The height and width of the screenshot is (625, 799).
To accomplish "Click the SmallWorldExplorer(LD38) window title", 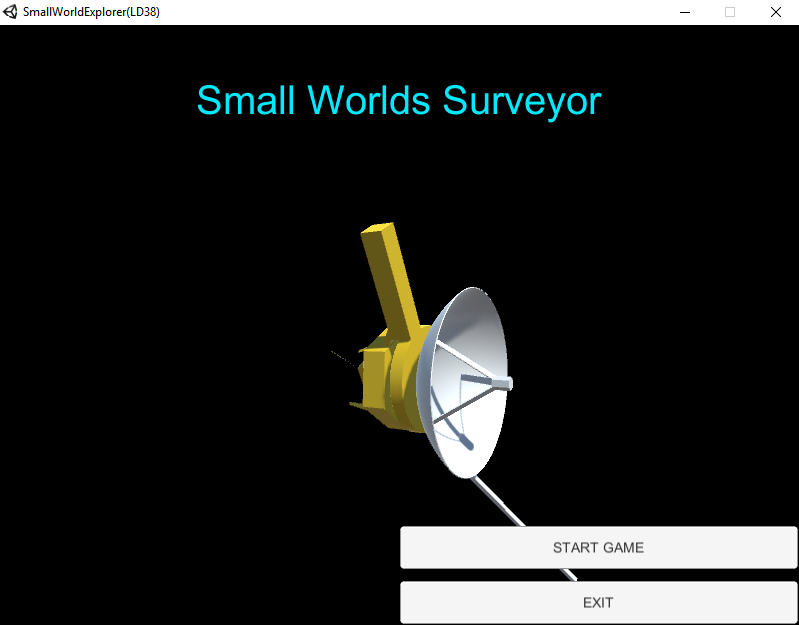I will tap(91, 12).
